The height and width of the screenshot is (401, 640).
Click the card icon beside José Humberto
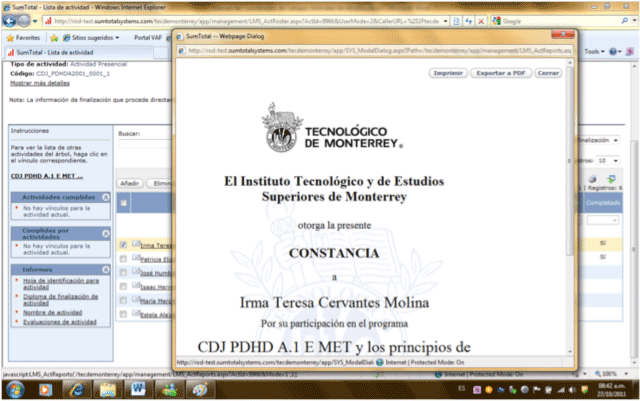pyautogui.click(x=136, y=272)
